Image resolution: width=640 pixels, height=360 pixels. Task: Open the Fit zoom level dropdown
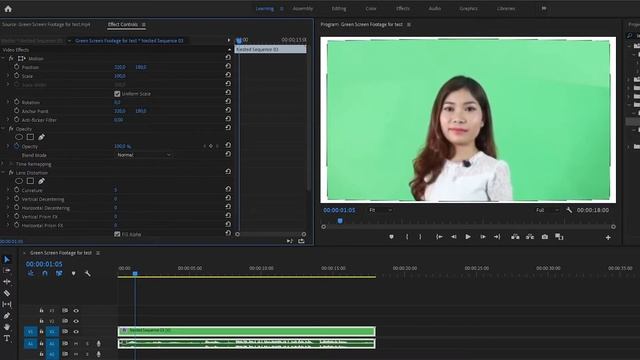(x=380, y=210)
